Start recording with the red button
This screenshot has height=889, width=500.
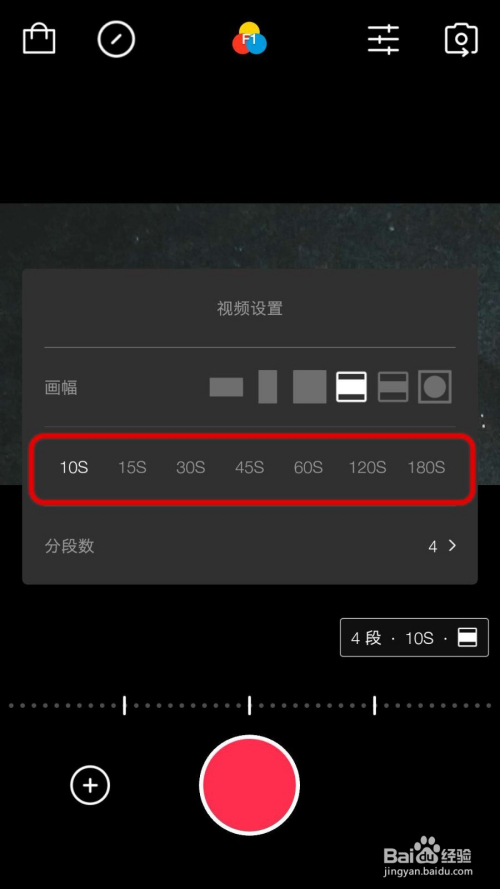249,785
